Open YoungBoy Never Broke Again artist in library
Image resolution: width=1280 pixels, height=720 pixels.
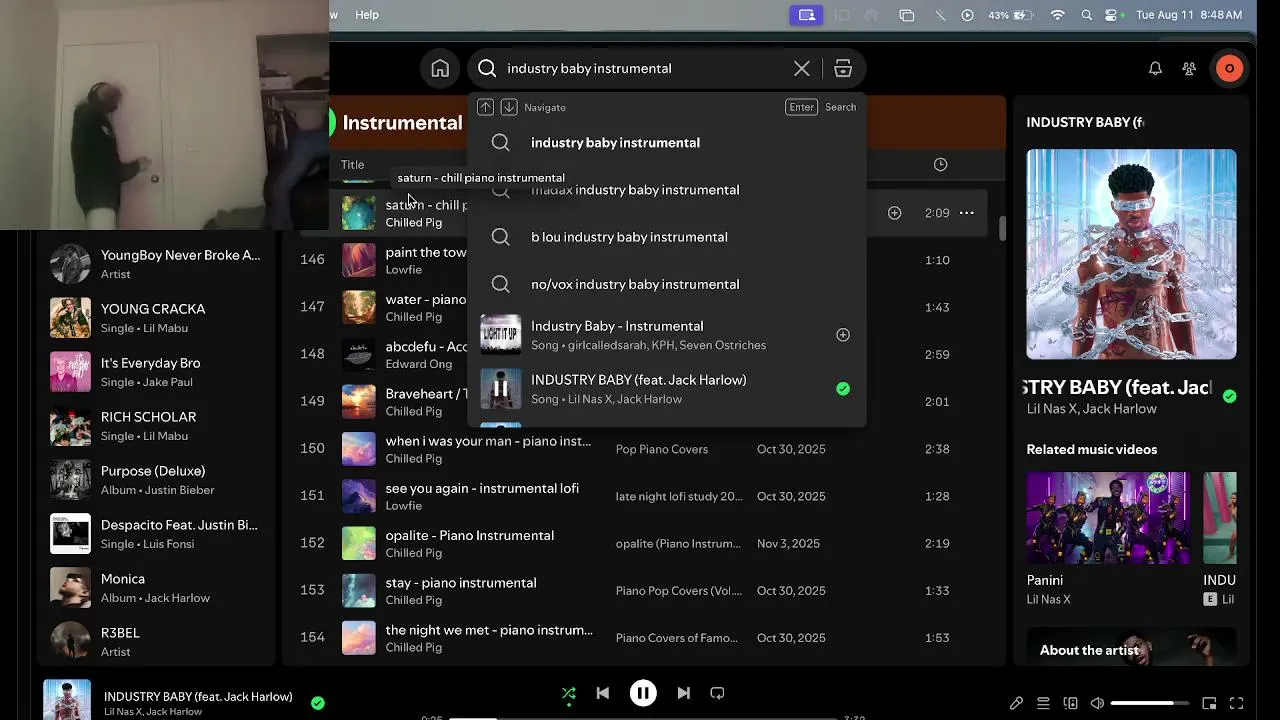pyautogui.click(x=156, y=264)
